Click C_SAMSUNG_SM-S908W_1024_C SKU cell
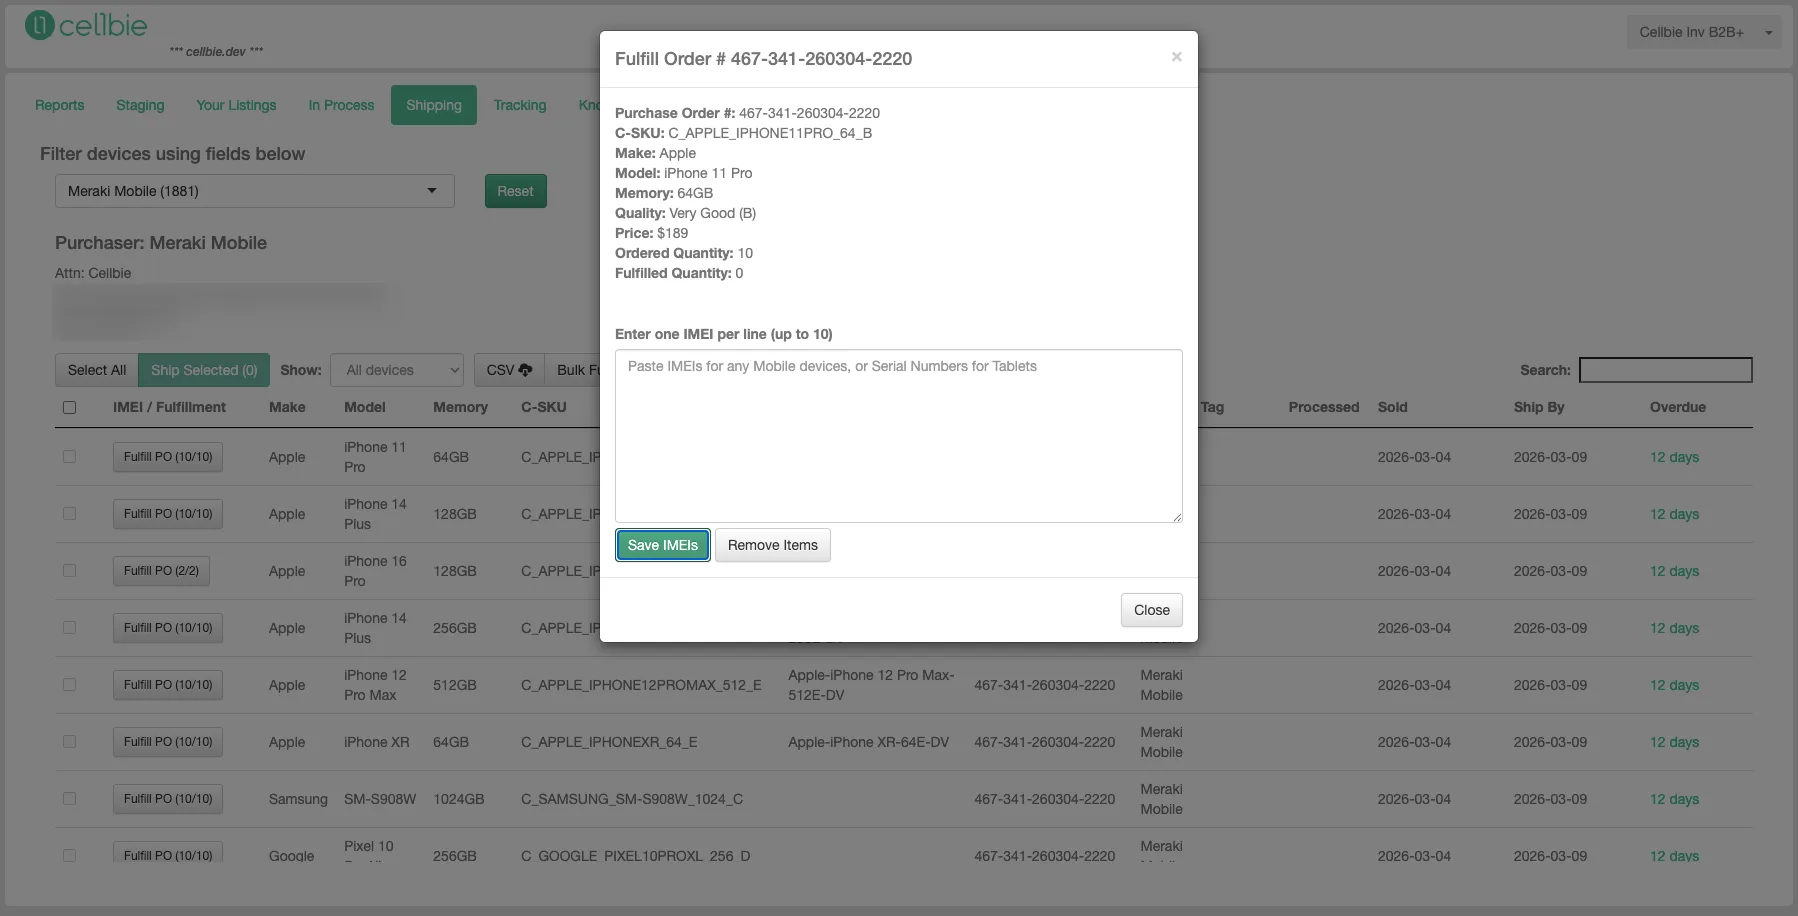 632,799
